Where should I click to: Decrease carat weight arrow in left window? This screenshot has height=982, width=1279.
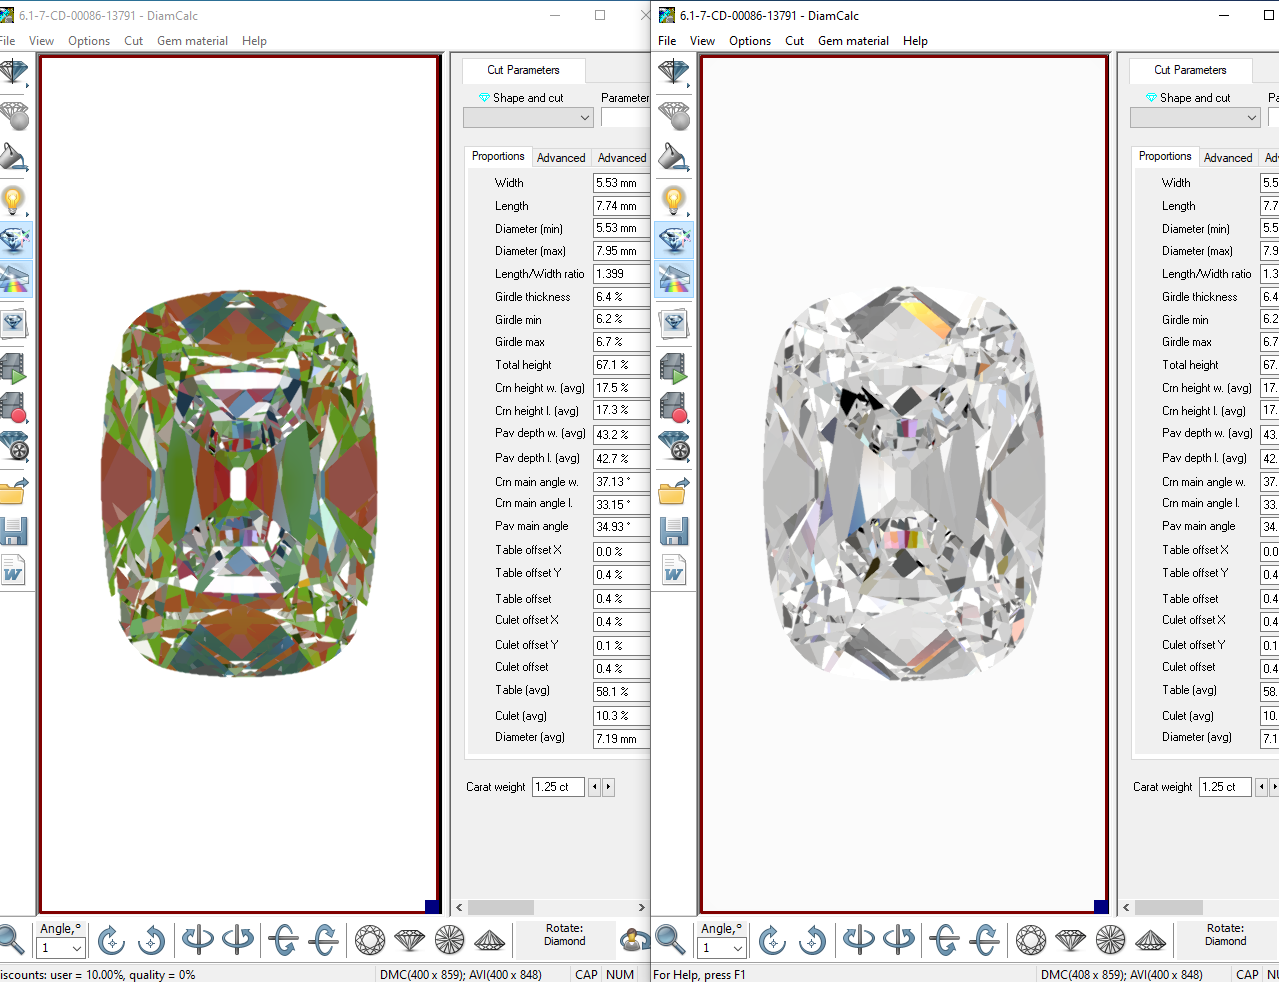point(594,787)
